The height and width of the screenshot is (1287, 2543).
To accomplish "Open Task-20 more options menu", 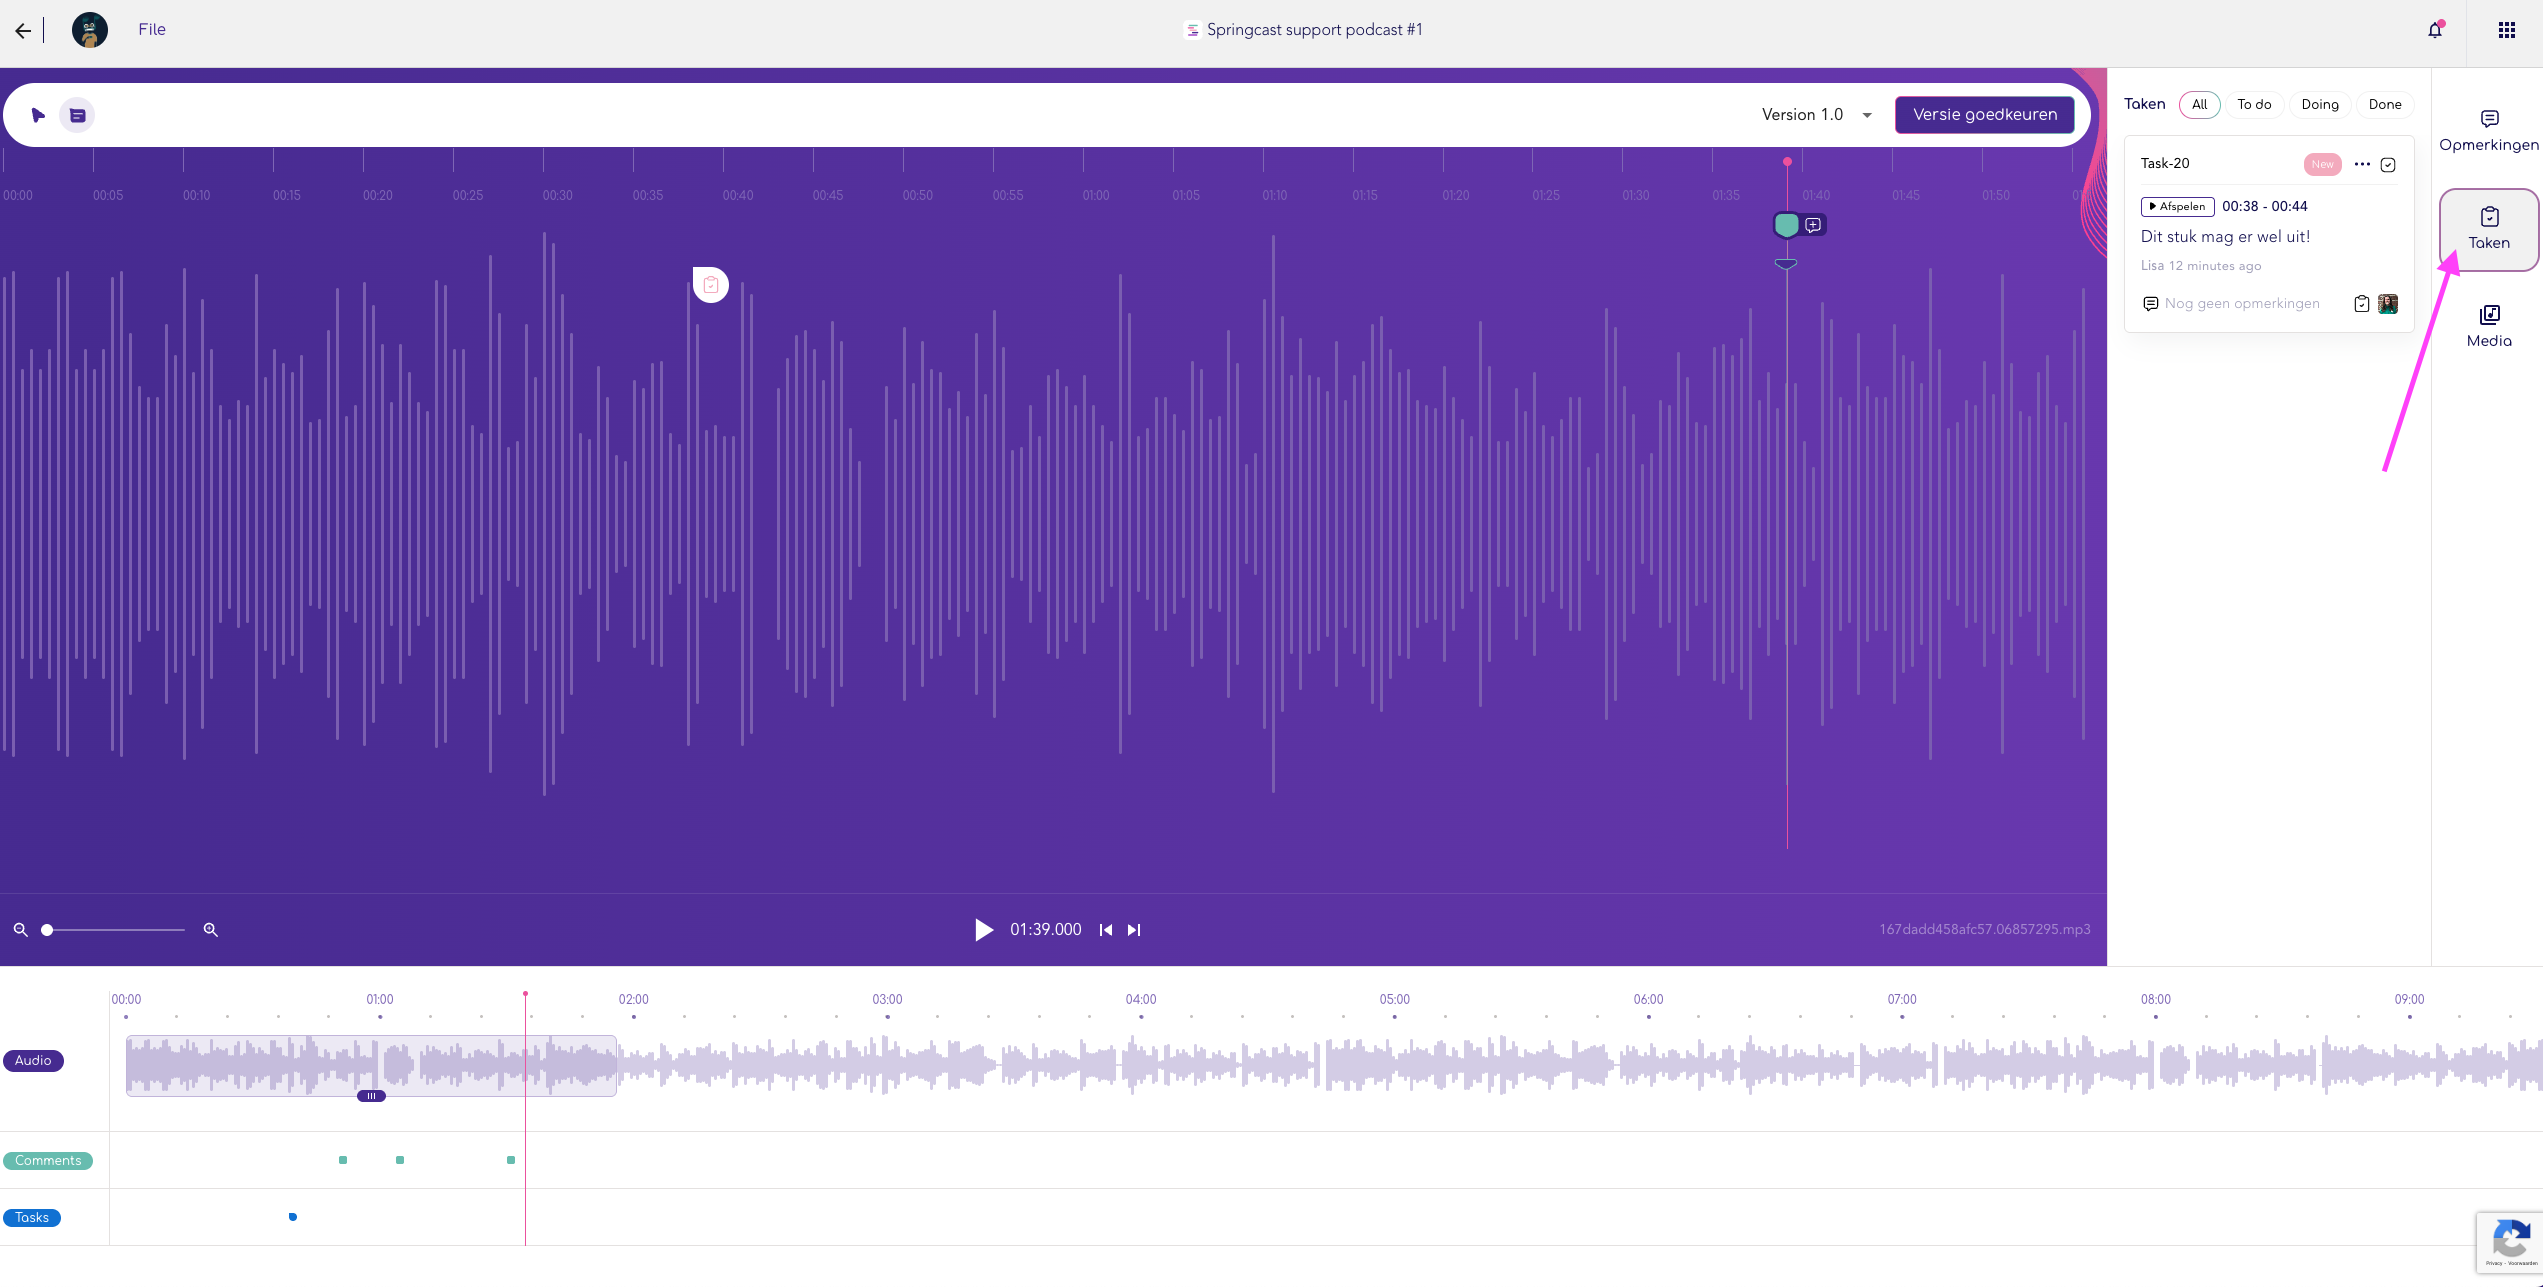I will [2362, 164].
